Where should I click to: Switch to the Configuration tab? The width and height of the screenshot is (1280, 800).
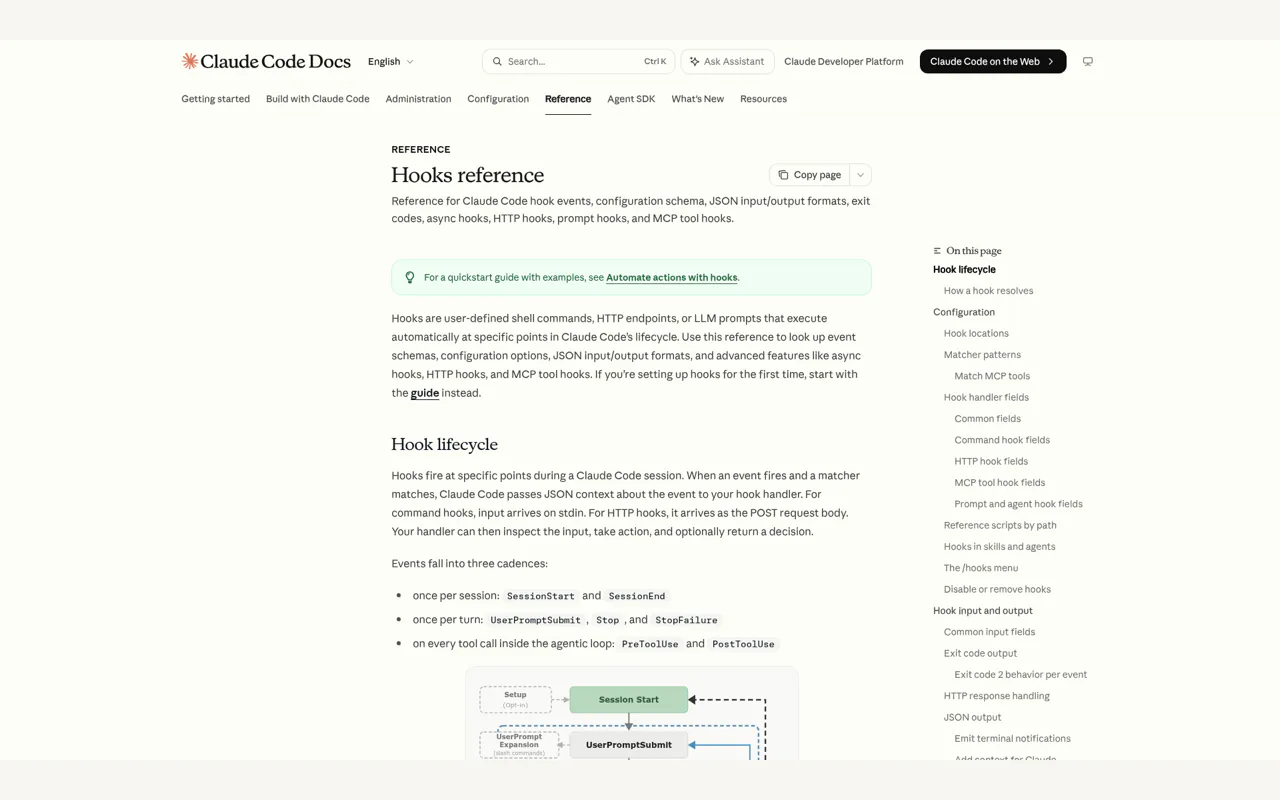coord(498,99)
